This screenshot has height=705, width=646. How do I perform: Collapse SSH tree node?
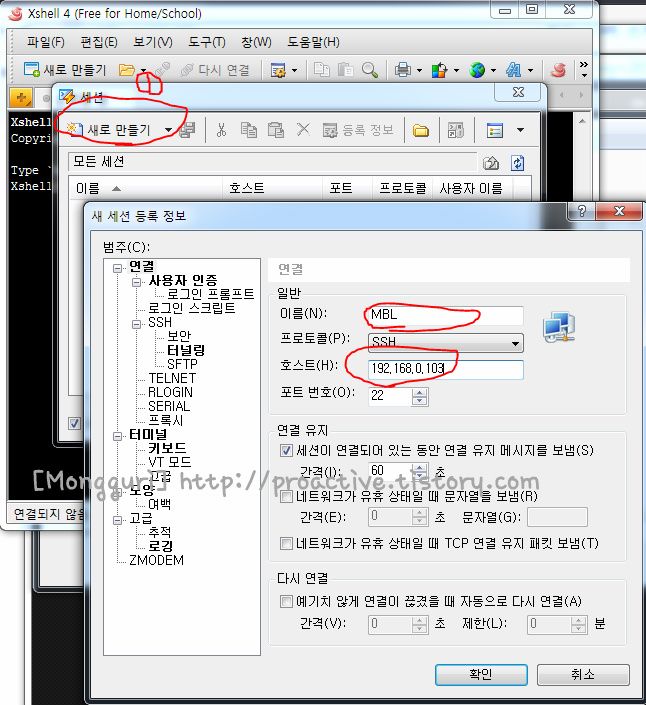(x=137, y=324)
